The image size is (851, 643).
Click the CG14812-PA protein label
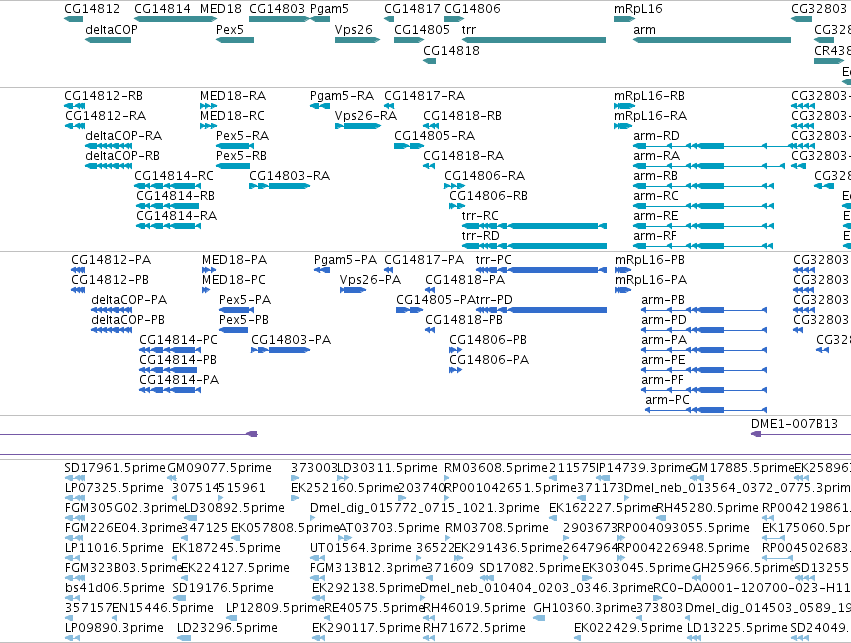111,260
